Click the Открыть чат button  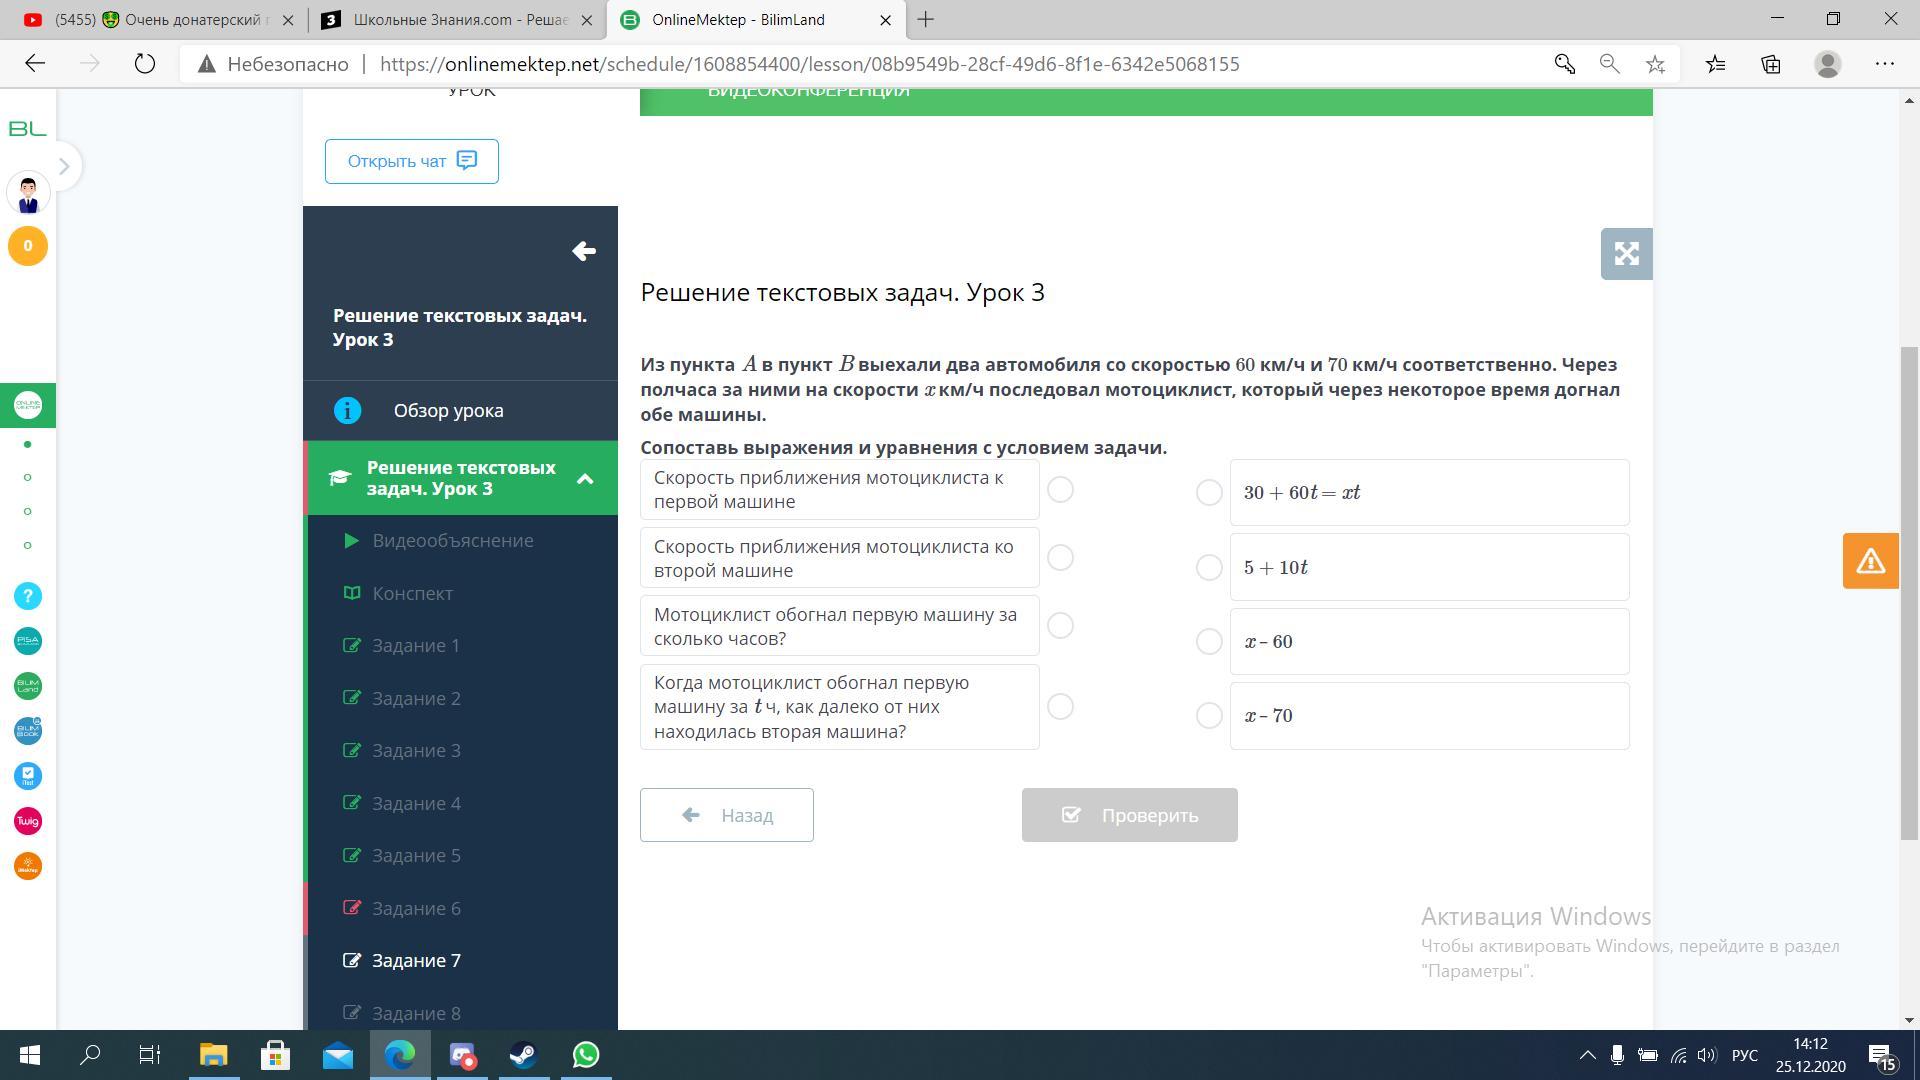click(x=411, y=161)
